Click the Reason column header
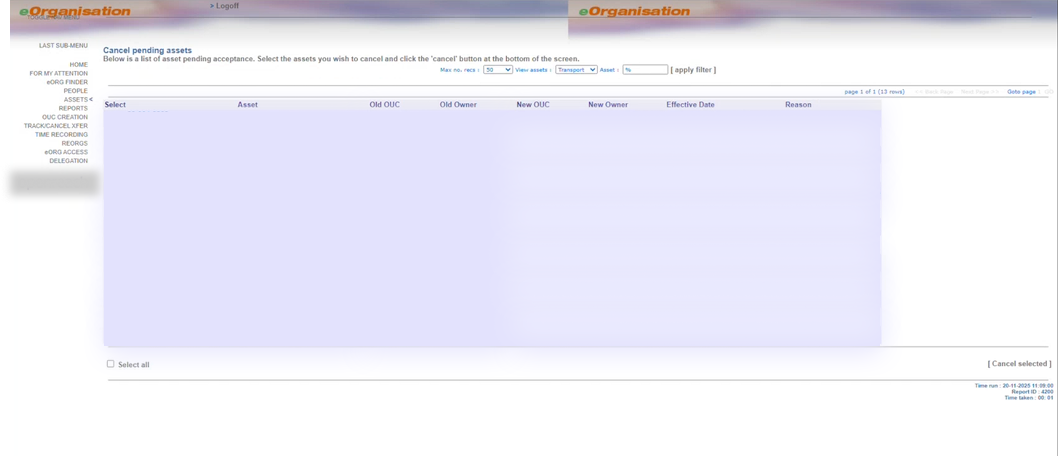This screenshot has height=457, width=1058. click(x=798, y=105)
